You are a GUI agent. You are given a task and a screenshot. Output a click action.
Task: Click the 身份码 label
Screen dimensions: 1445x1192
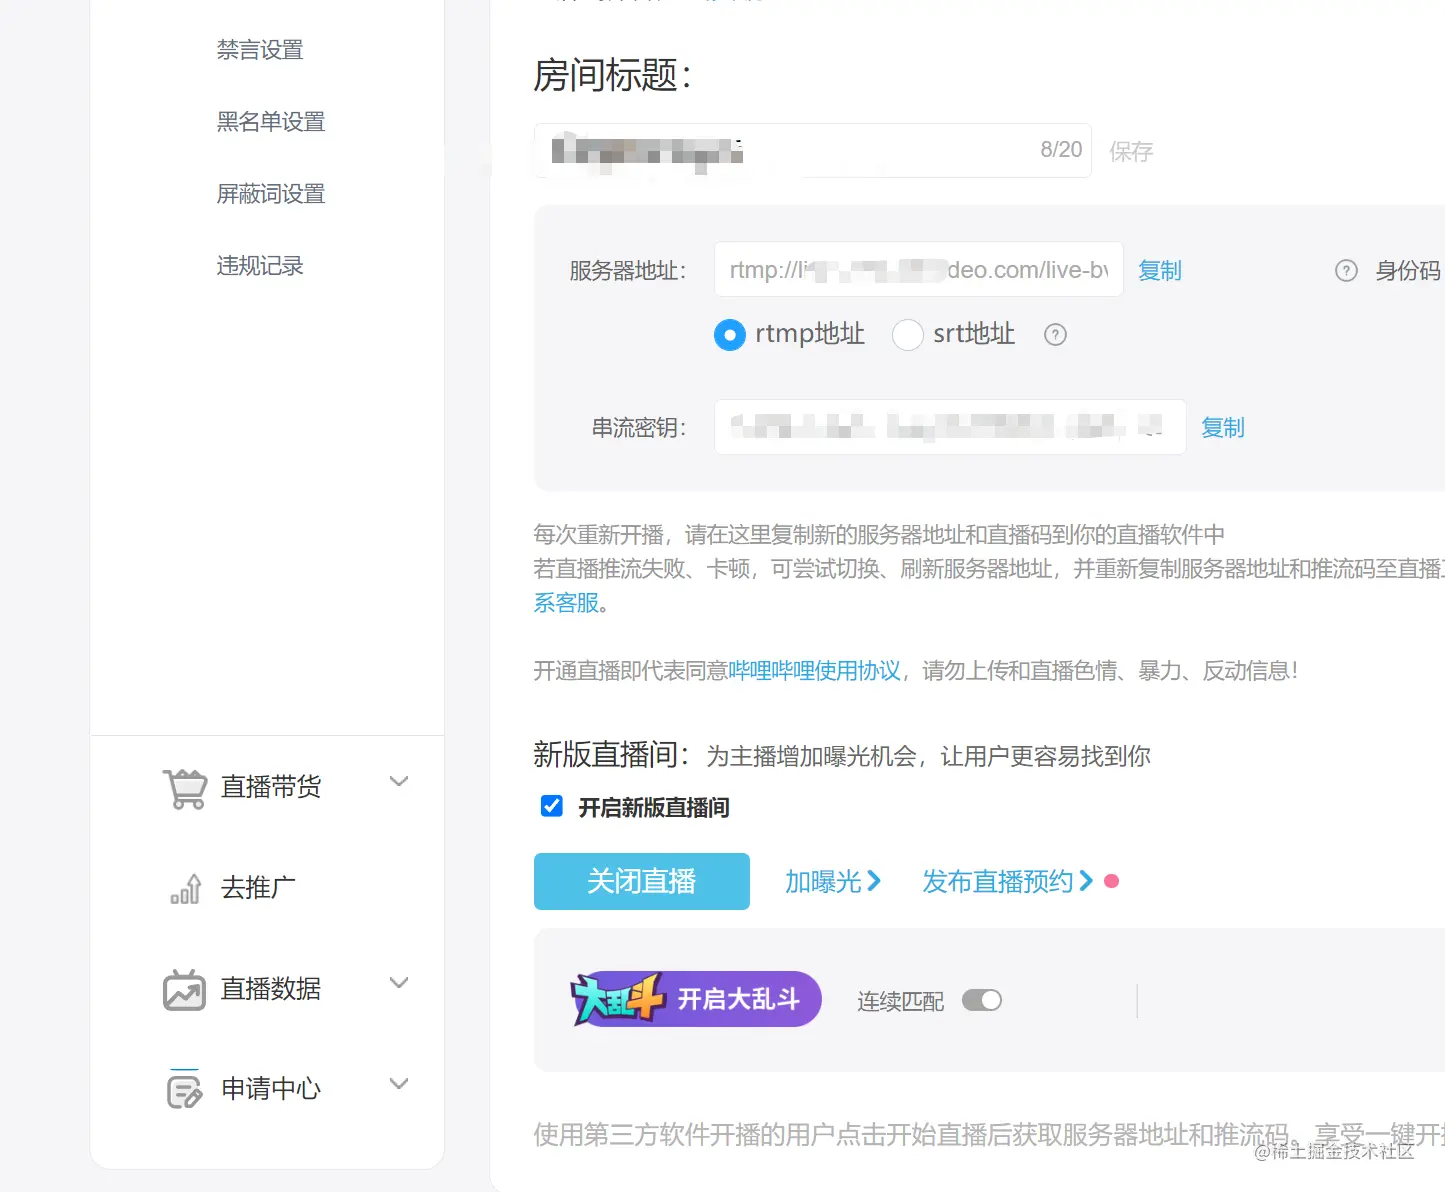click(x=1408, y=271)
